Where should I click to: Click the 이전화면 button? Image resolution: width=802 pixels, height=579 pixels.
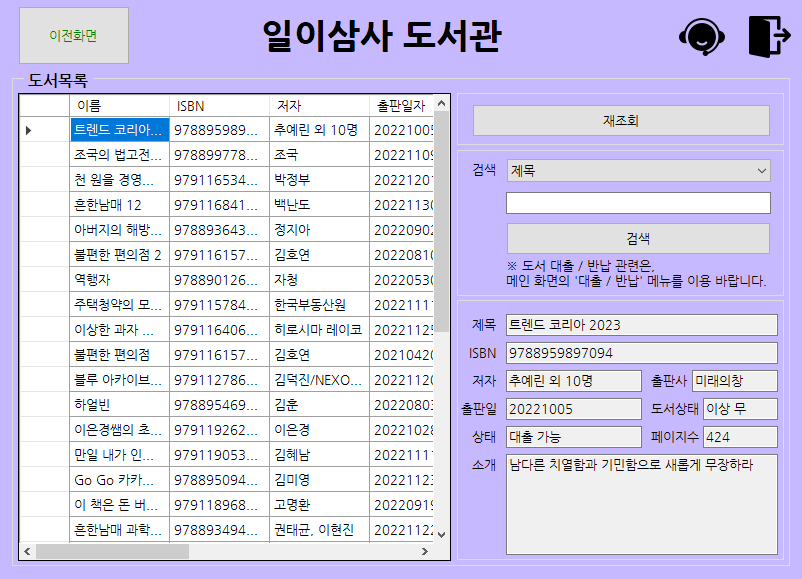coord(74,36)
